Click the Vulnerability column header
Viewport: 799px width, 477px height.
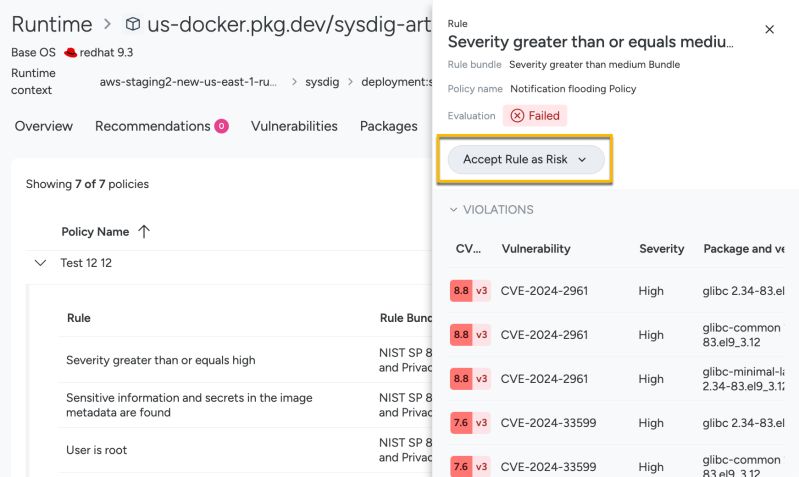click(536, 249)
